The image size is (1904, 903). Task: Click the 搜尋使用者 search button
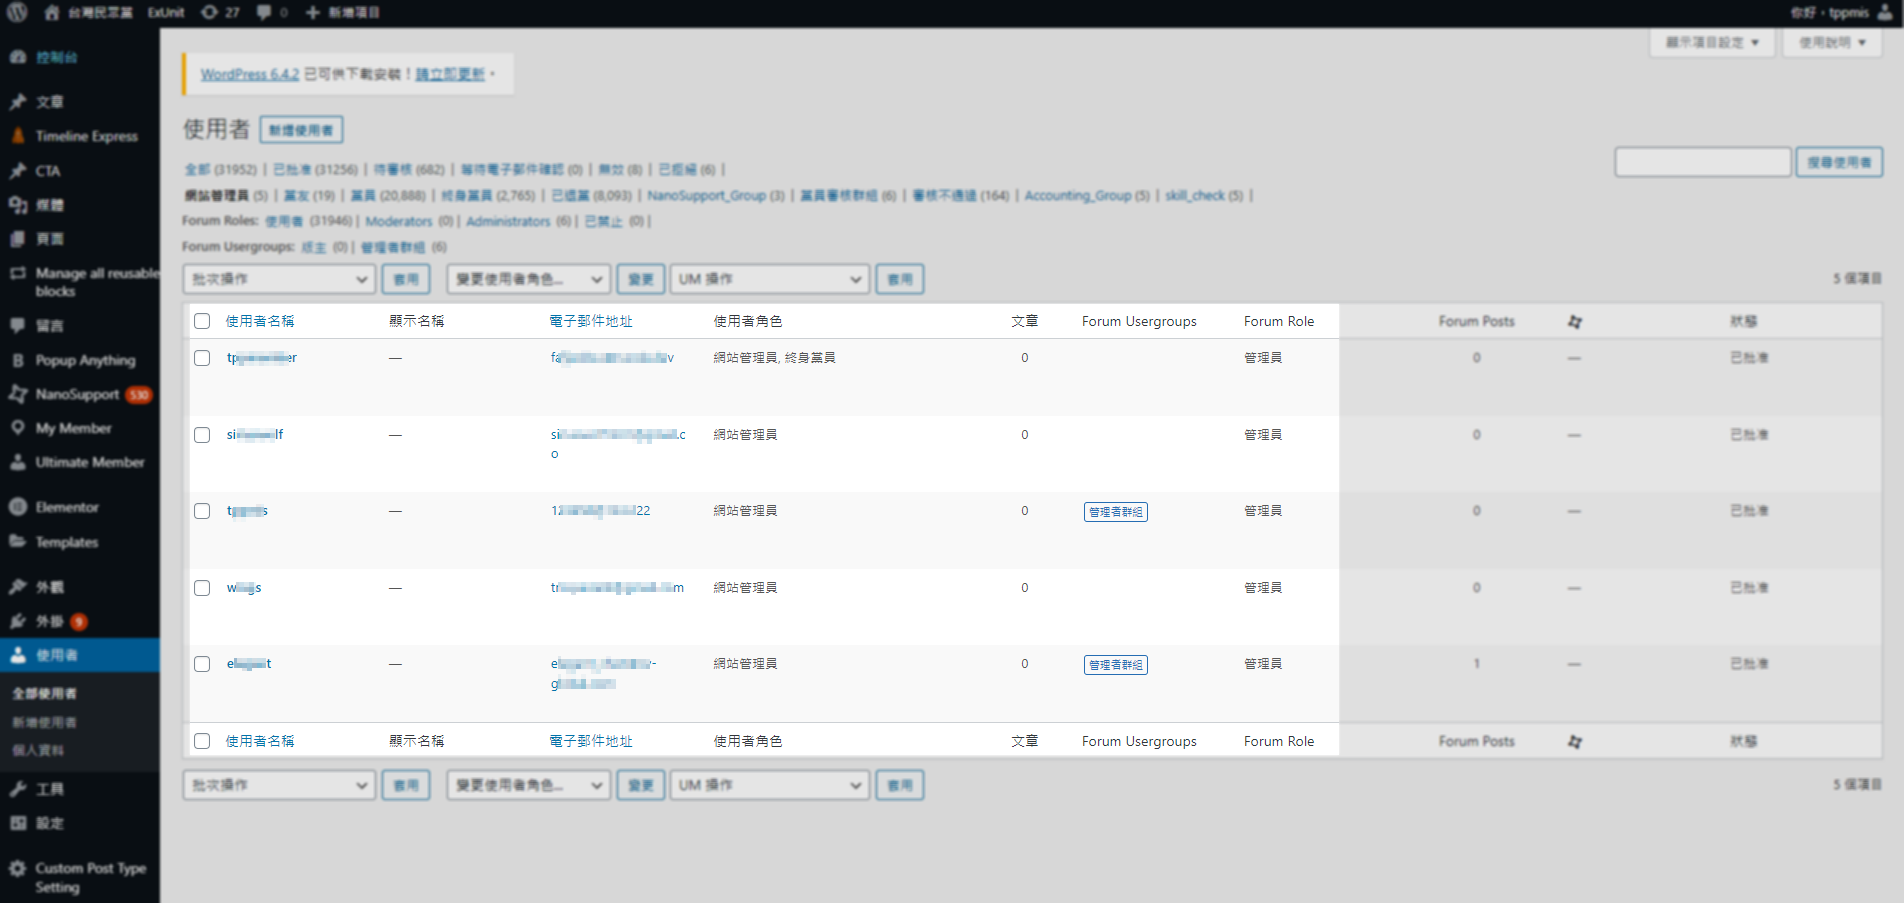[x=1839, y=162]
